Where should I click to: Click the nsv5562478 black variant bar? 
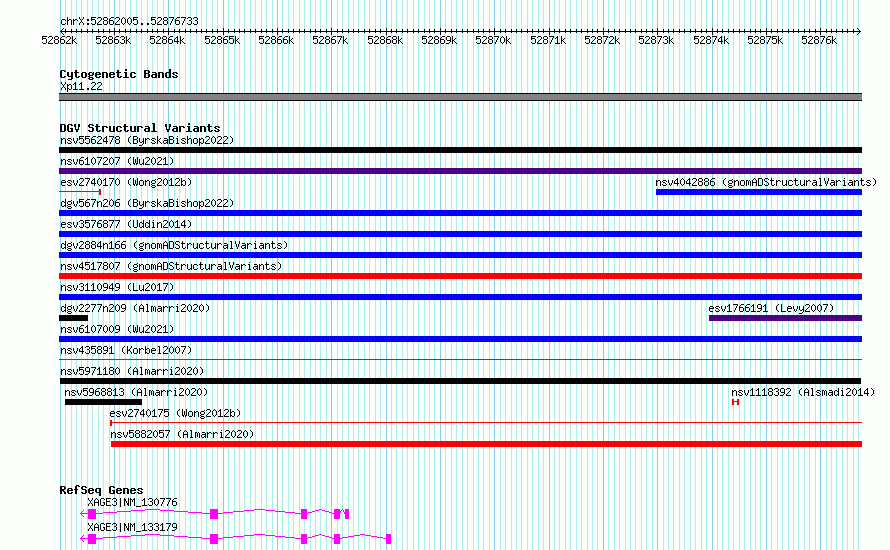(460, 150)
